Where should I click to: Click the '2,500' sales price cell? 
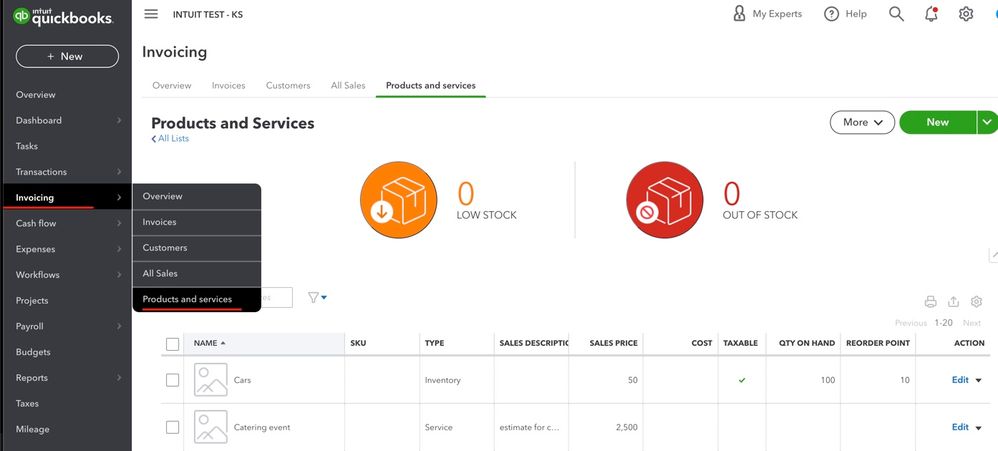tap(626, 427)
